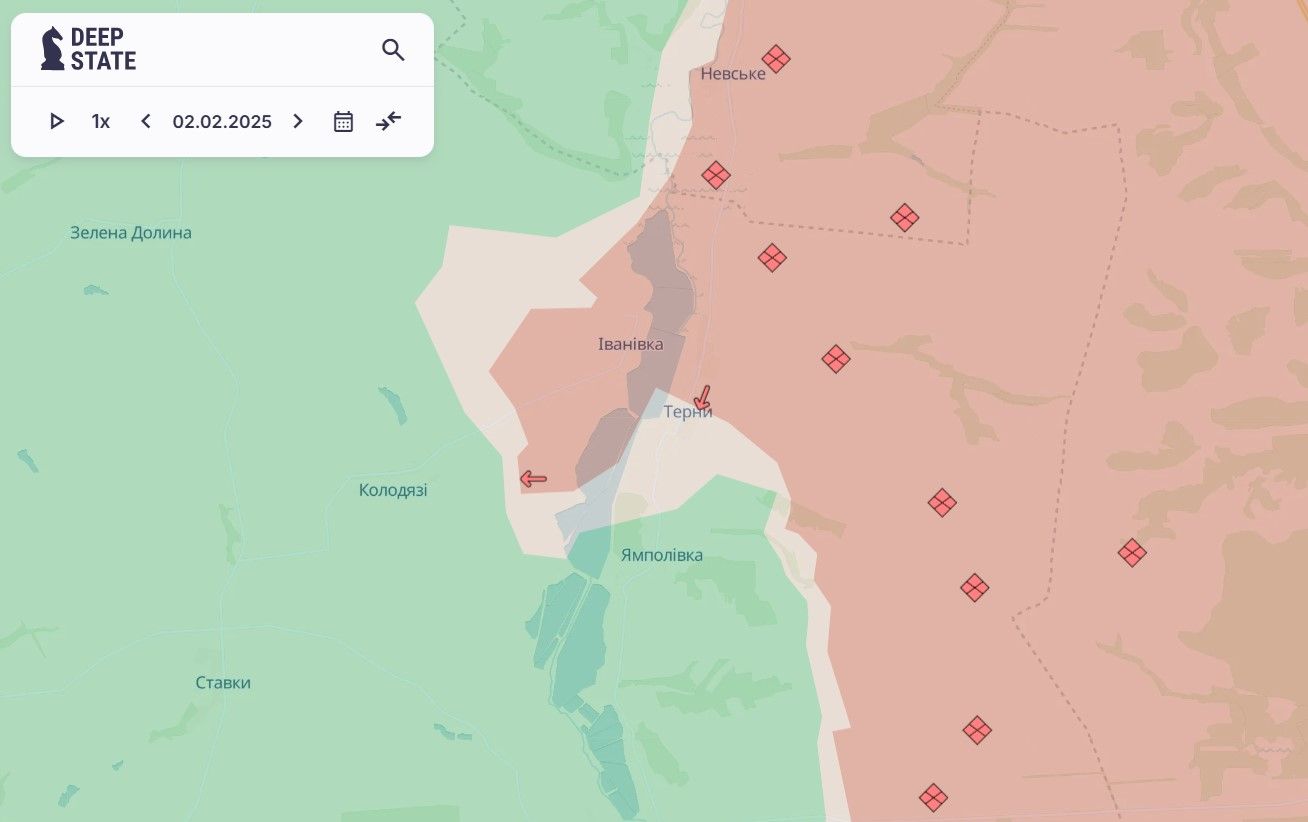The image size is (1308, 822).
Task: Change the 1x playback speed
Action: click(x=101, y=122)
